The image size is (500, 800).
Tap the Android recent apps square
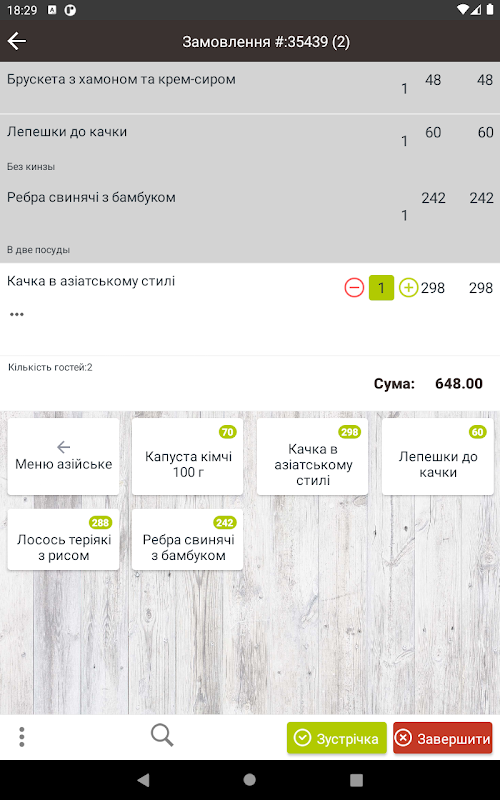(x=356, y=780)
